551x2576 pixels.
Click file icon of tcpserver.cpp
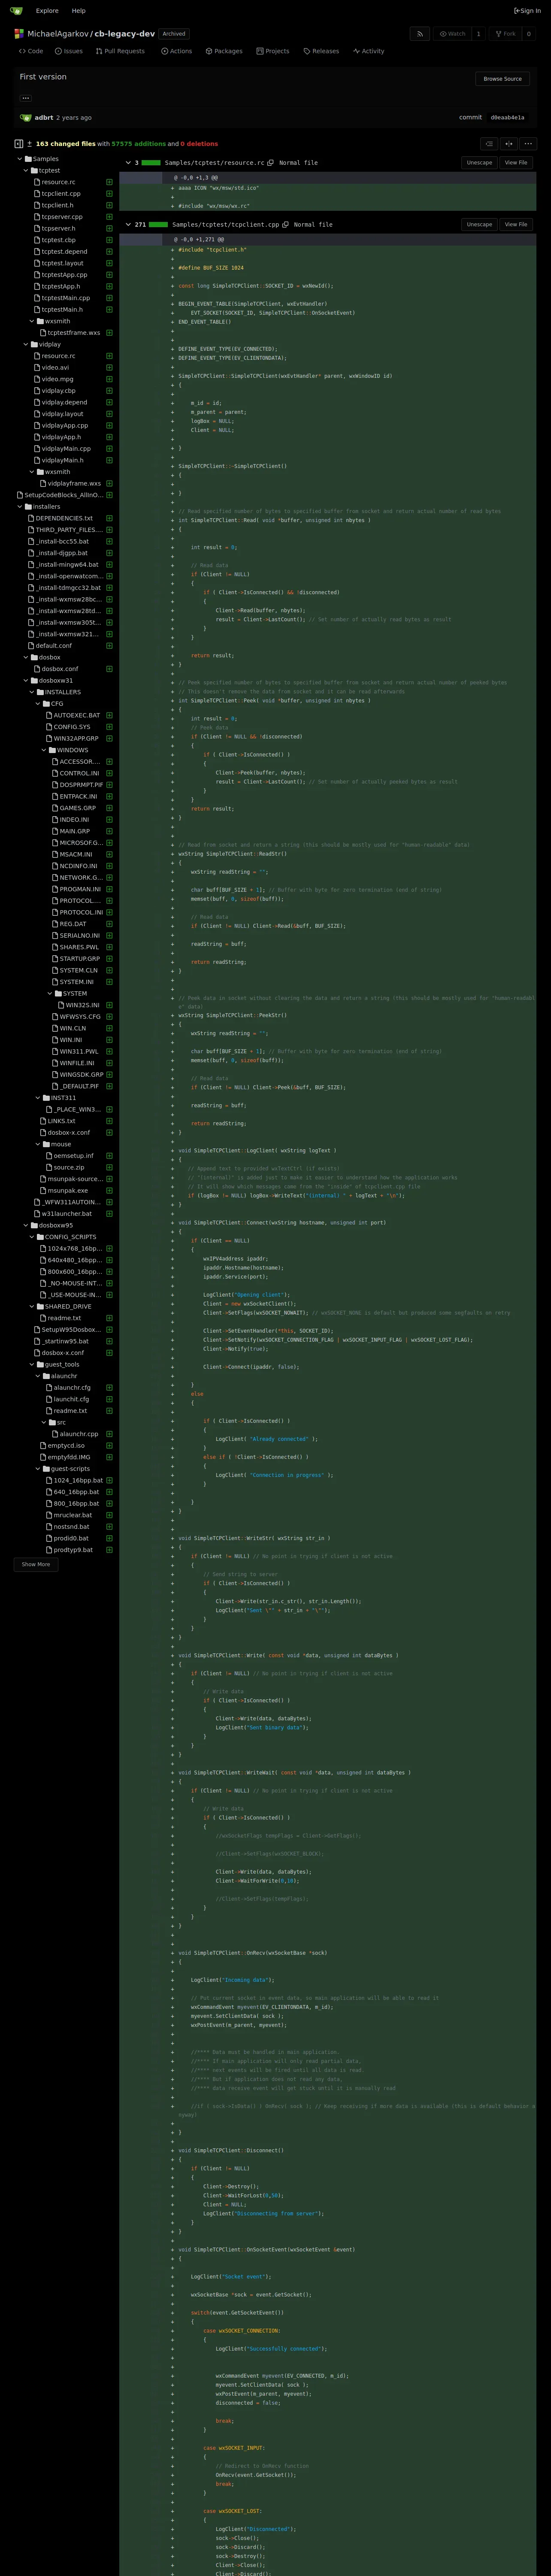pyautogui.click(x=37, y=217)
